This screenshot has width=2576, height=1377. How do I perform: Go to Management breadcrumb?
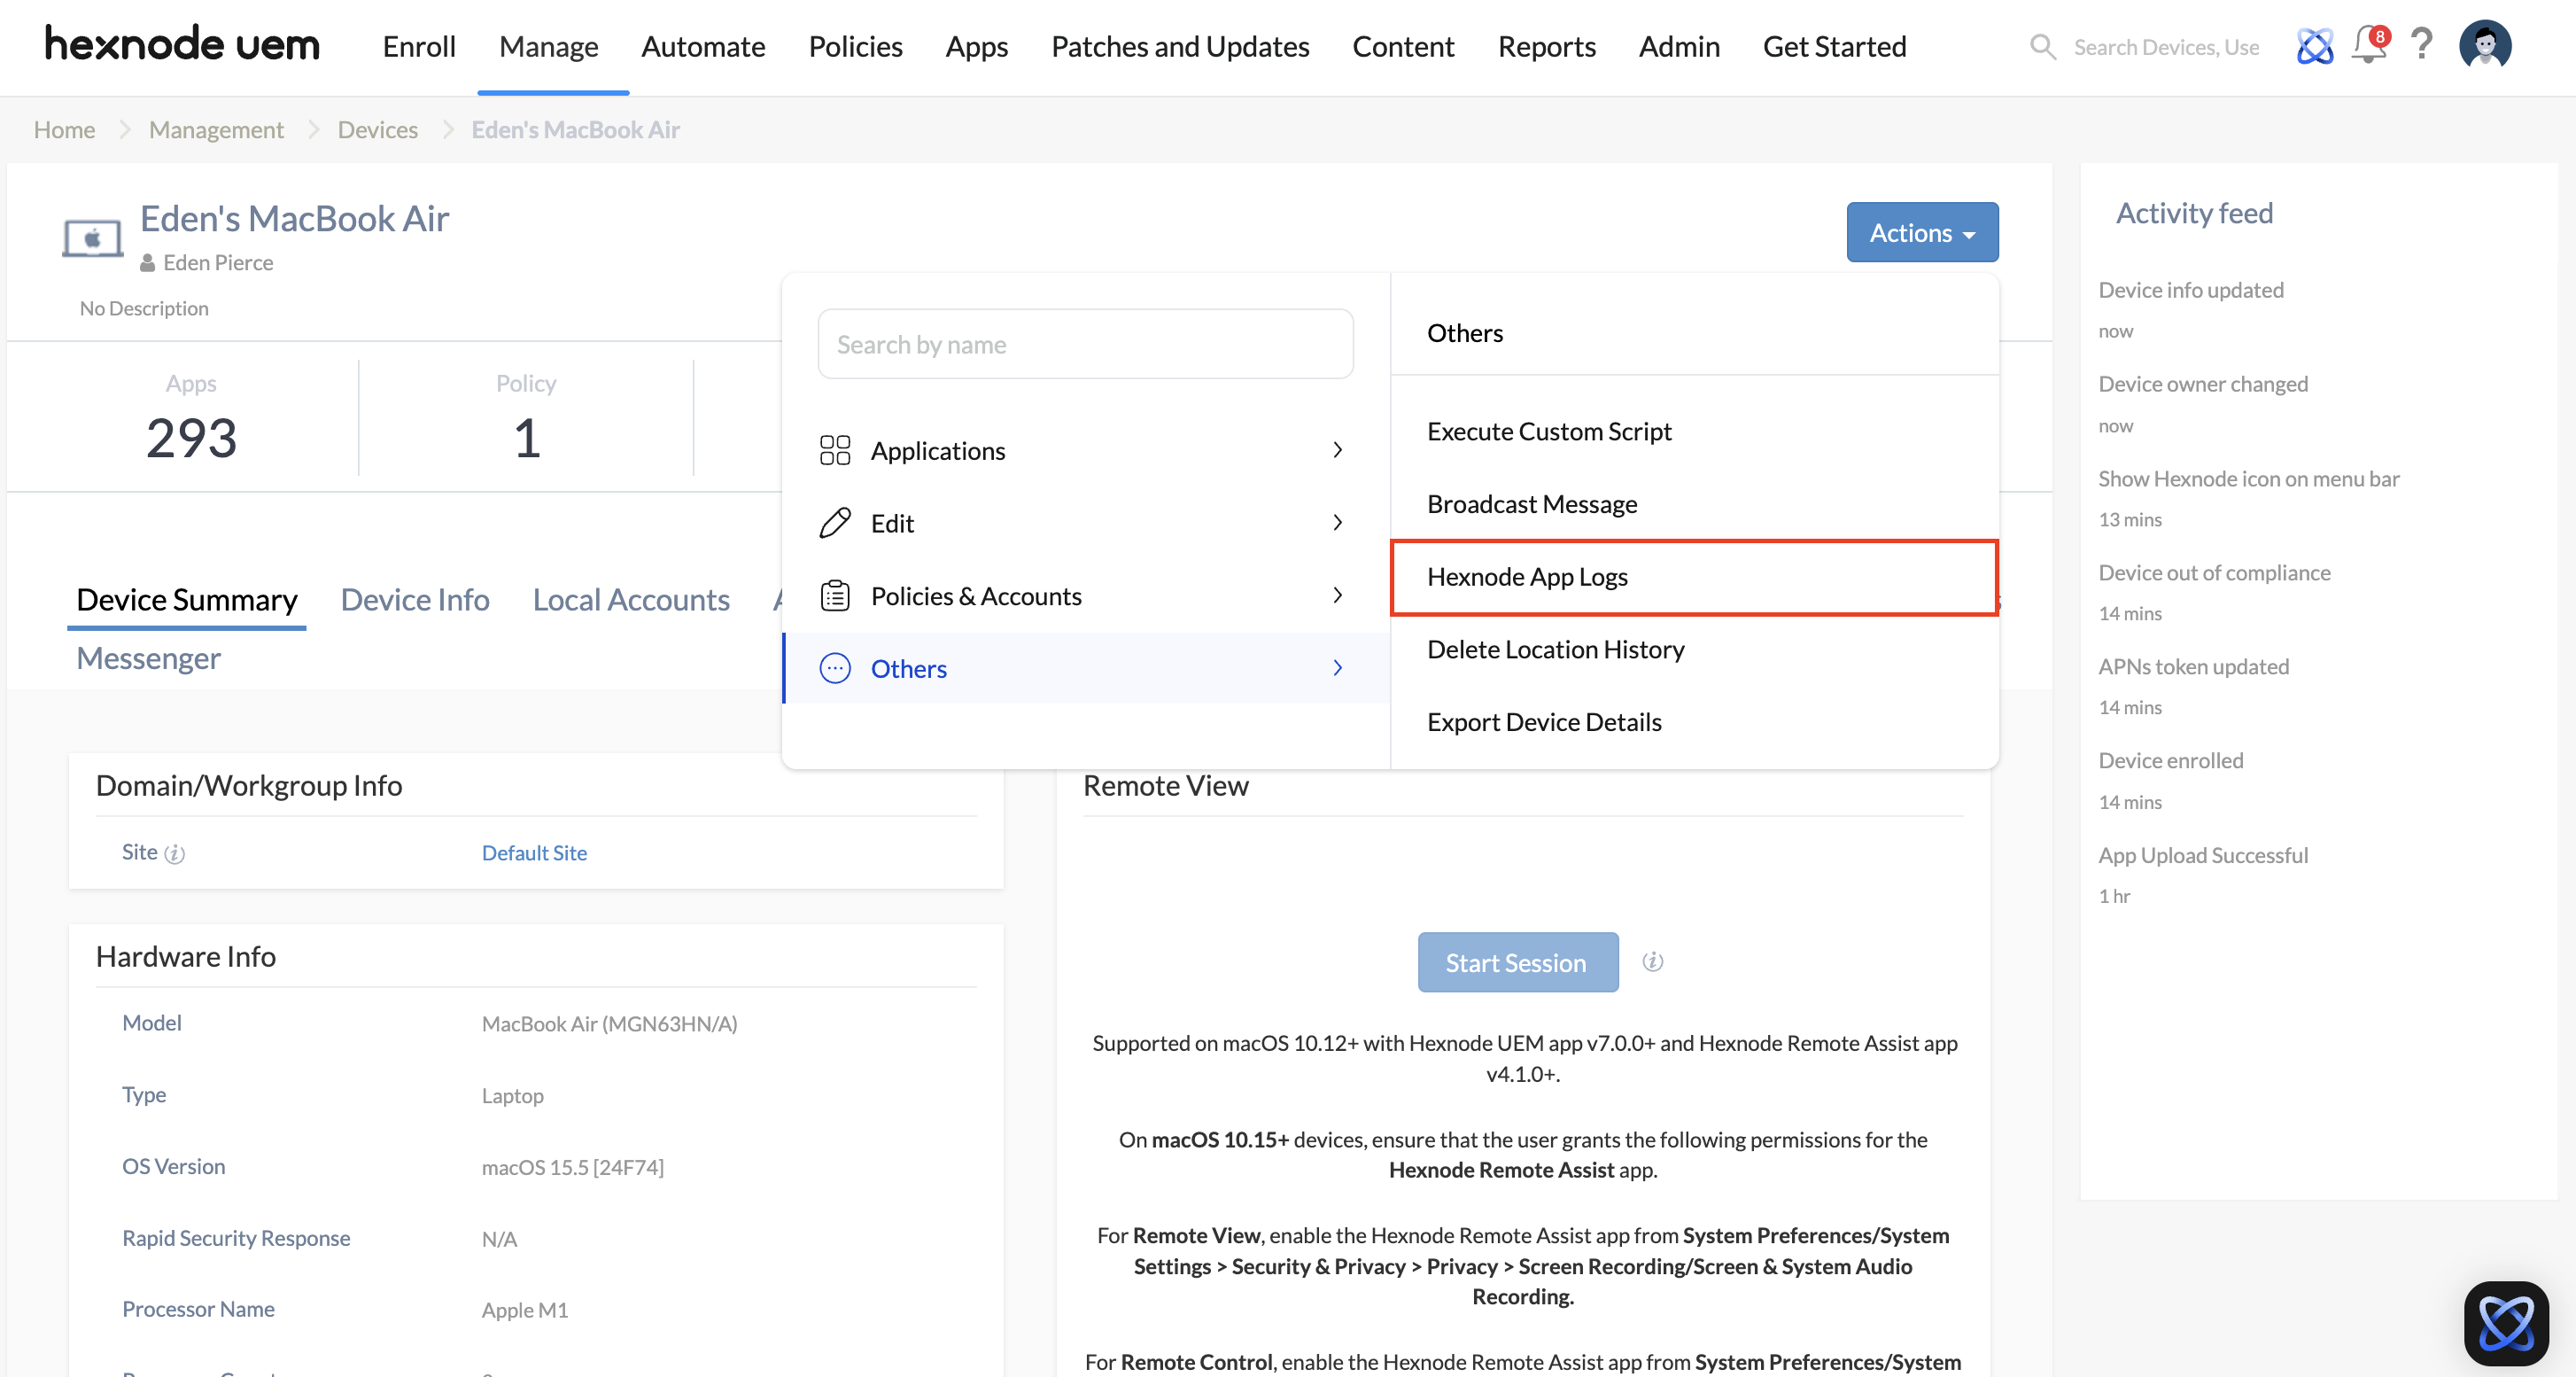coord(216,129)
